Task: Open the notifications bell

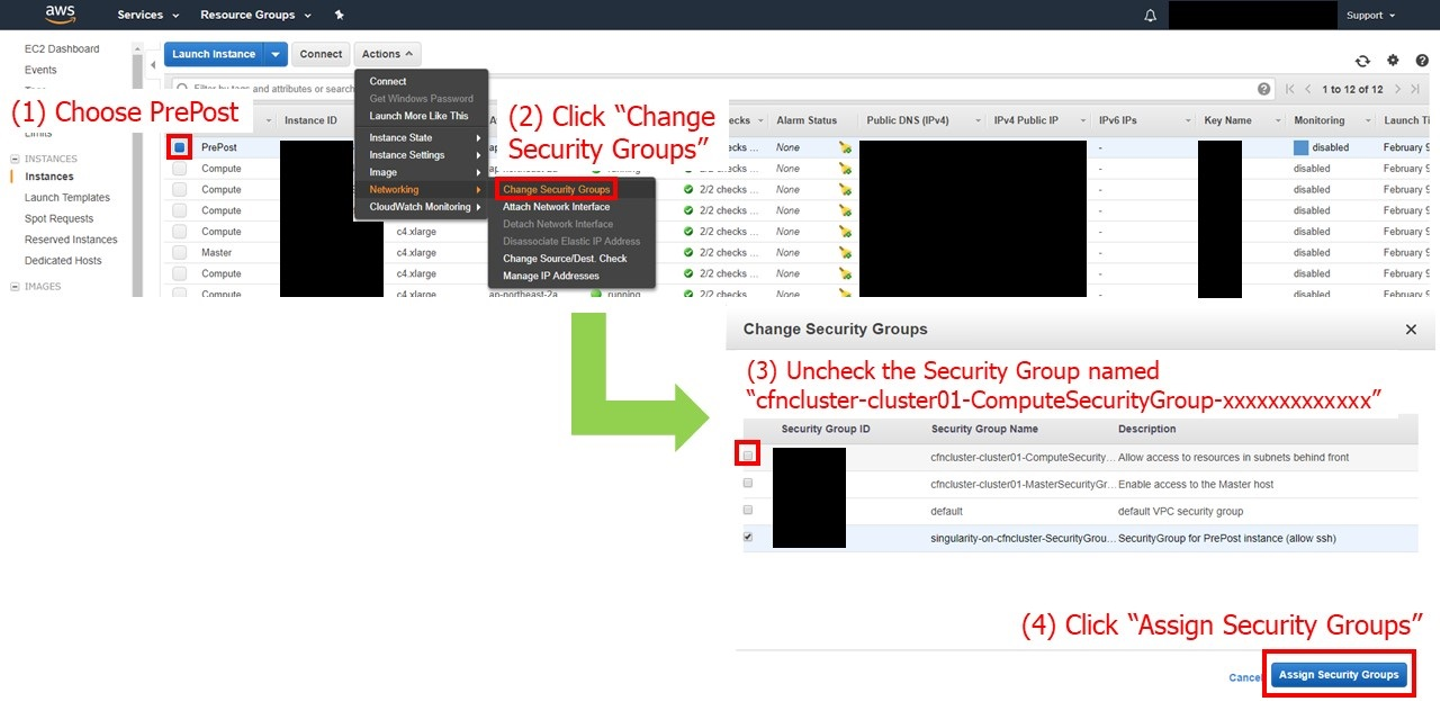Action: pyautogui.click(x=1150, y=15)
